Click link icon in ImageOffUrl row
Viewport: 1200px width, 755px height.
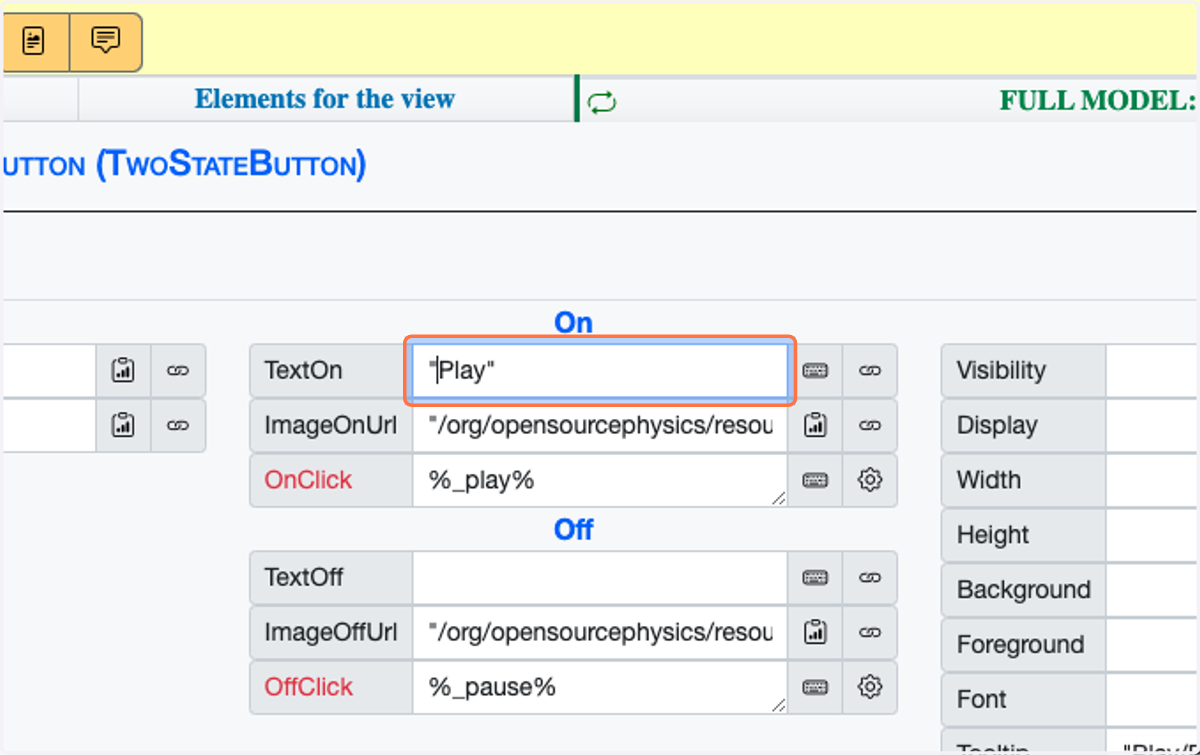pos(870,633)
